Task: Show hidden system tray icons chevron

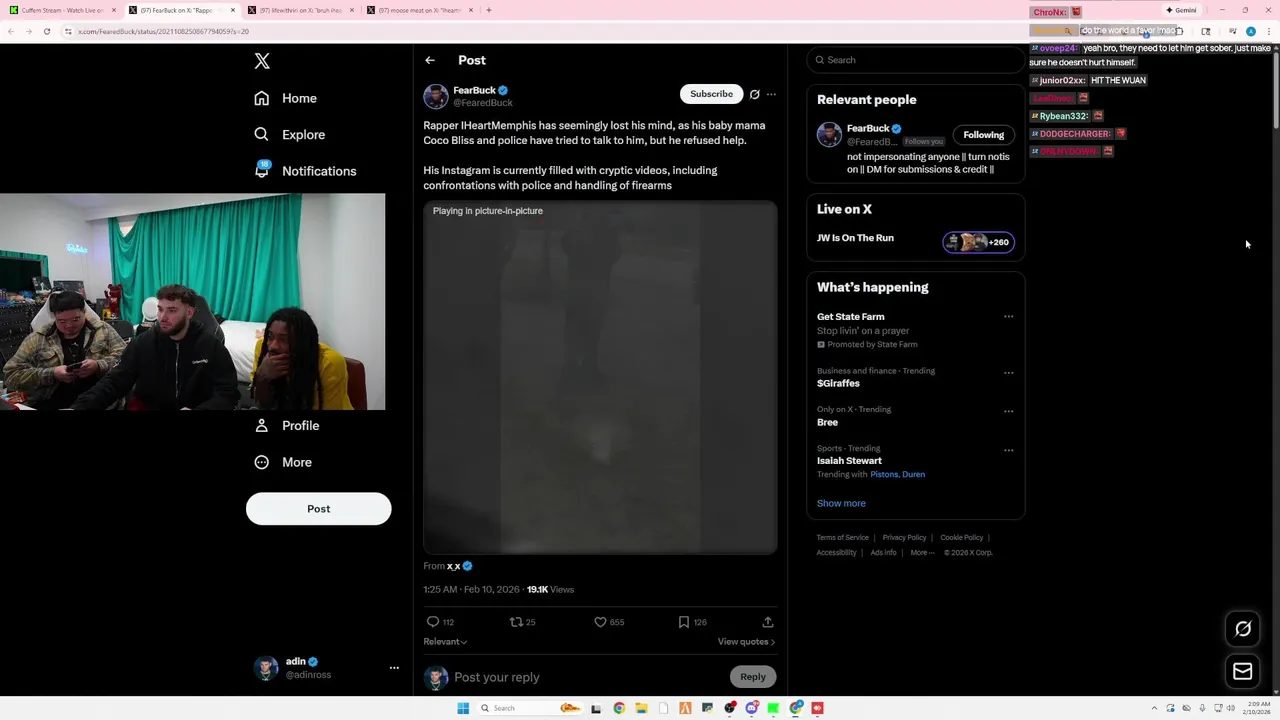Action: pos(1155,708)
